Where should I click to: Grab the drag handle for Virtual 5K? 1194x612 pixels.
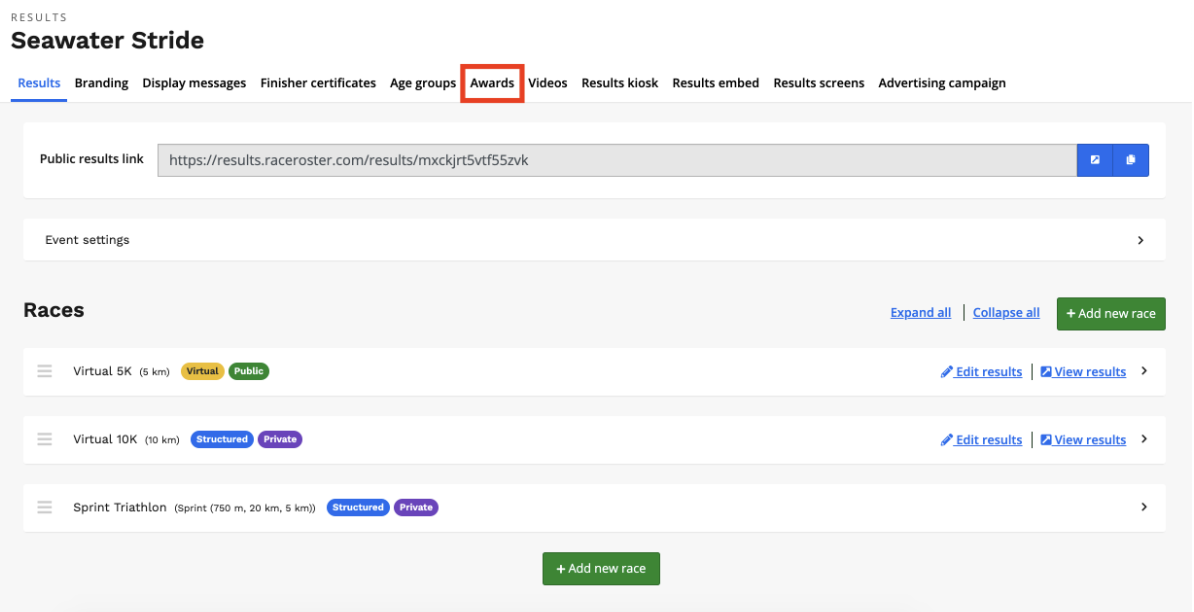45,371
